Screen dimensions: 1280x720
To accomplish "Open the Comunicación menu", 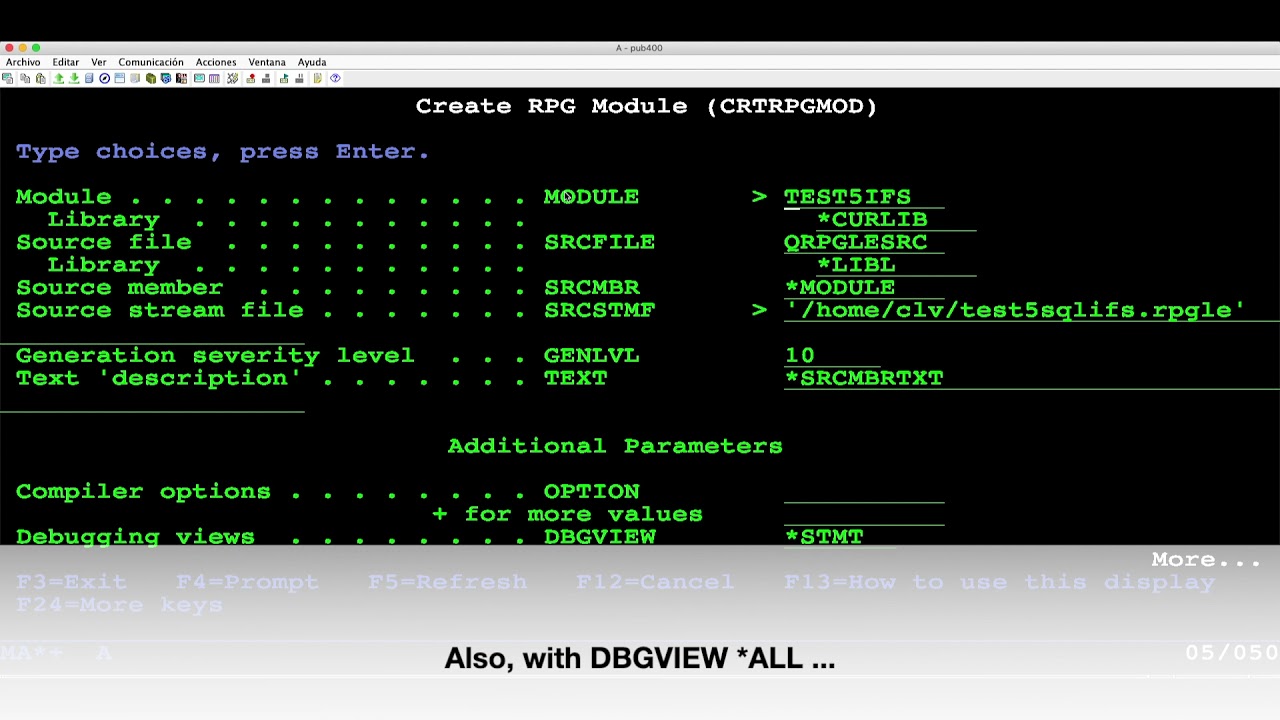I will coord(151,62).
